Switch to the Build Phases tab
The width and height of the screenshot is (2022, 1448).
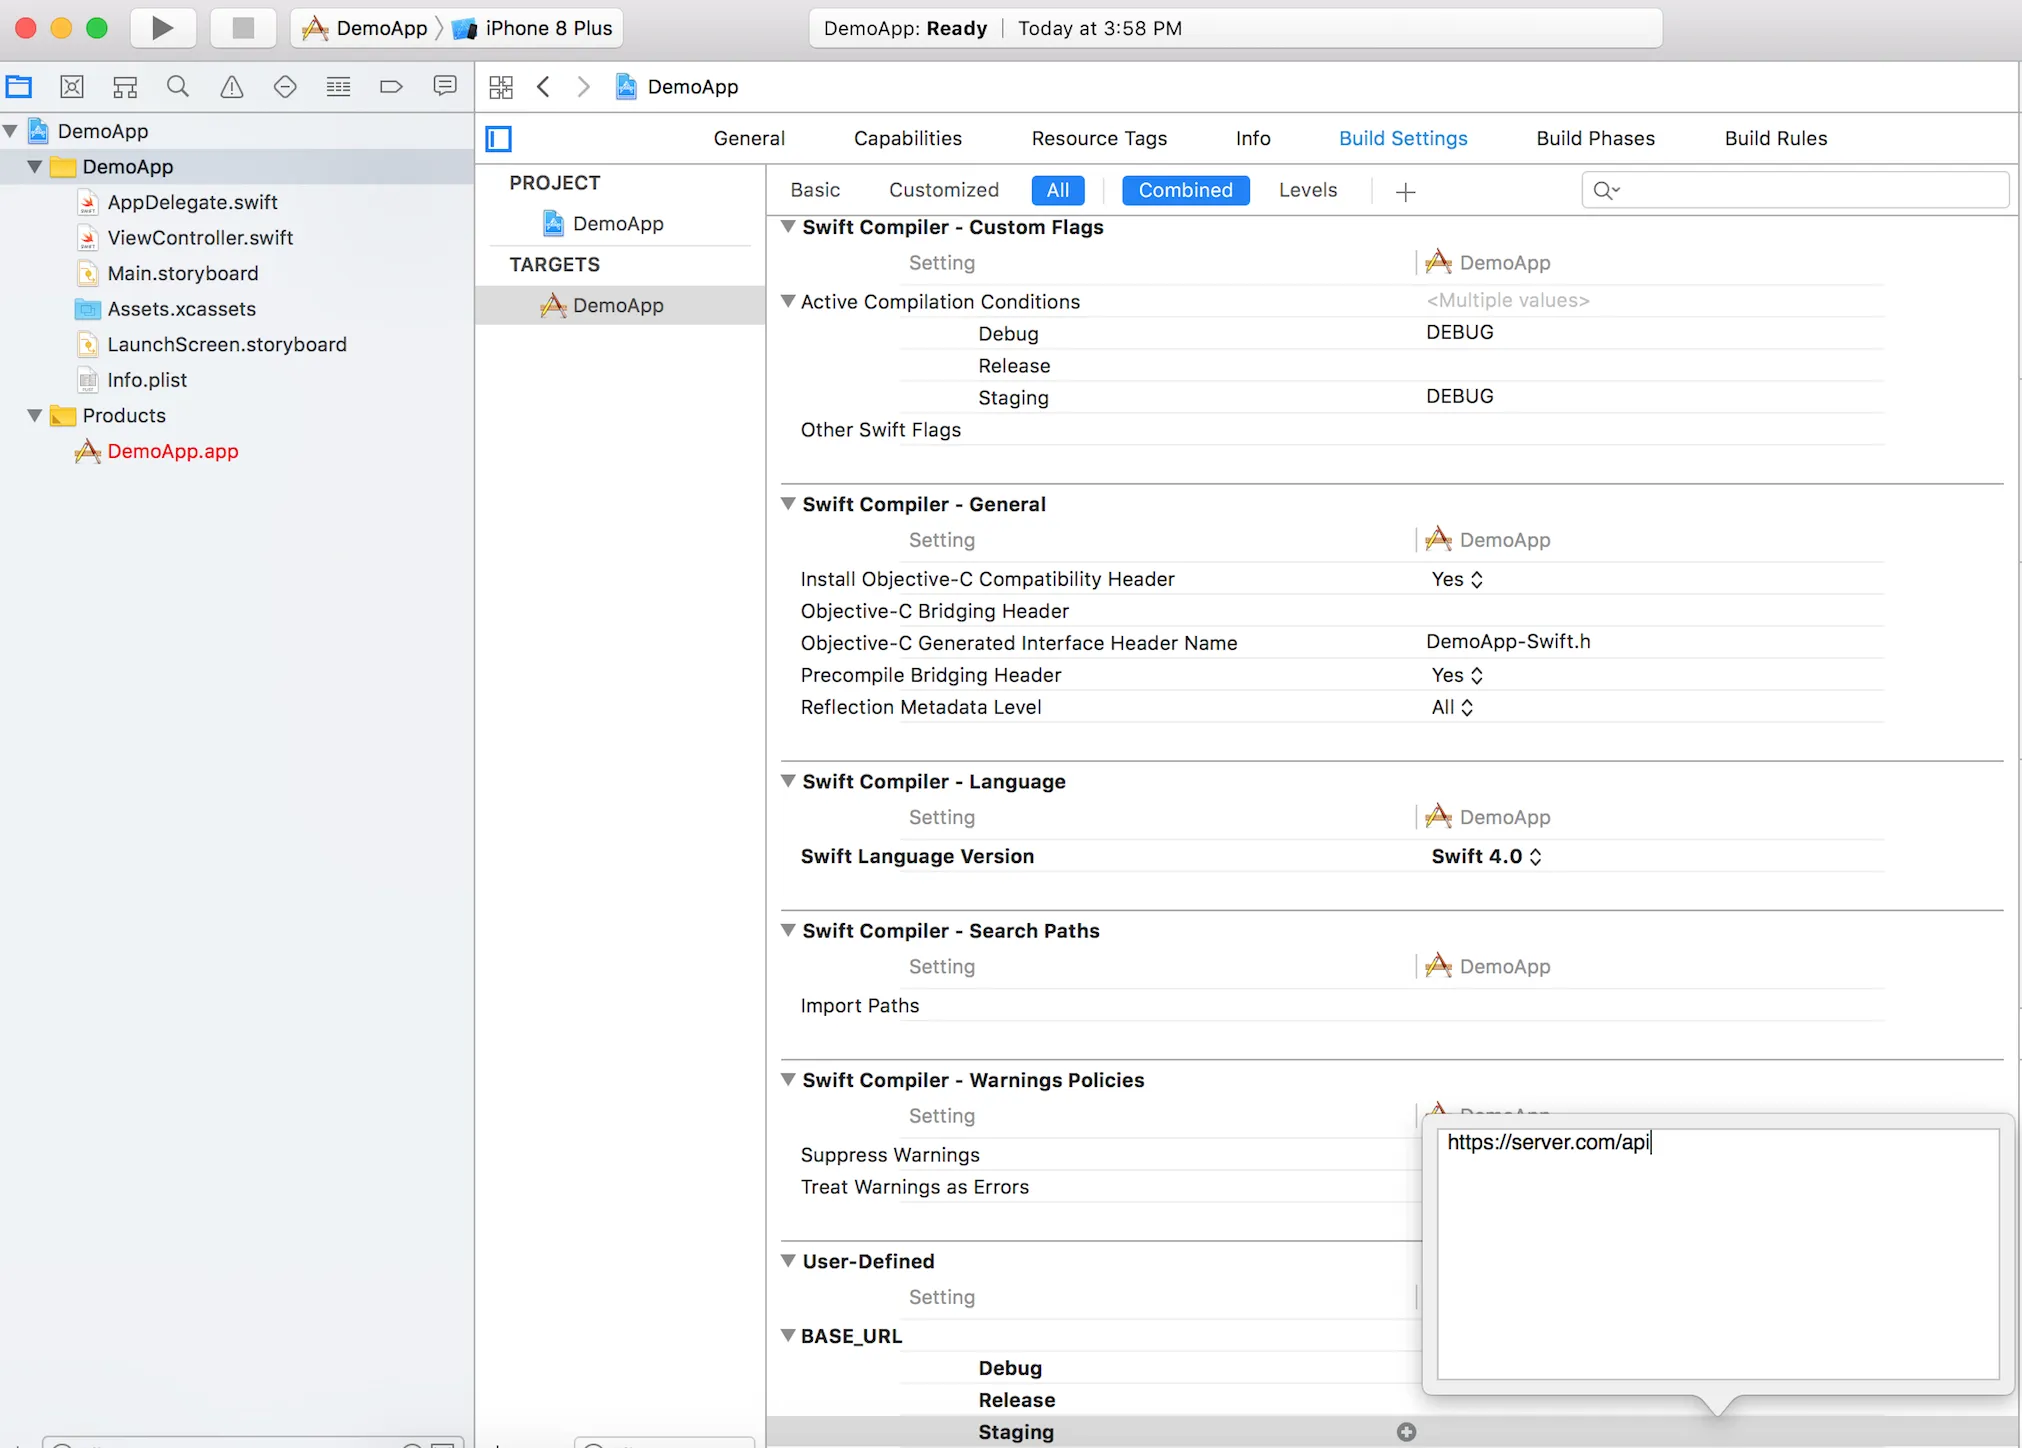pos(1595,138)
